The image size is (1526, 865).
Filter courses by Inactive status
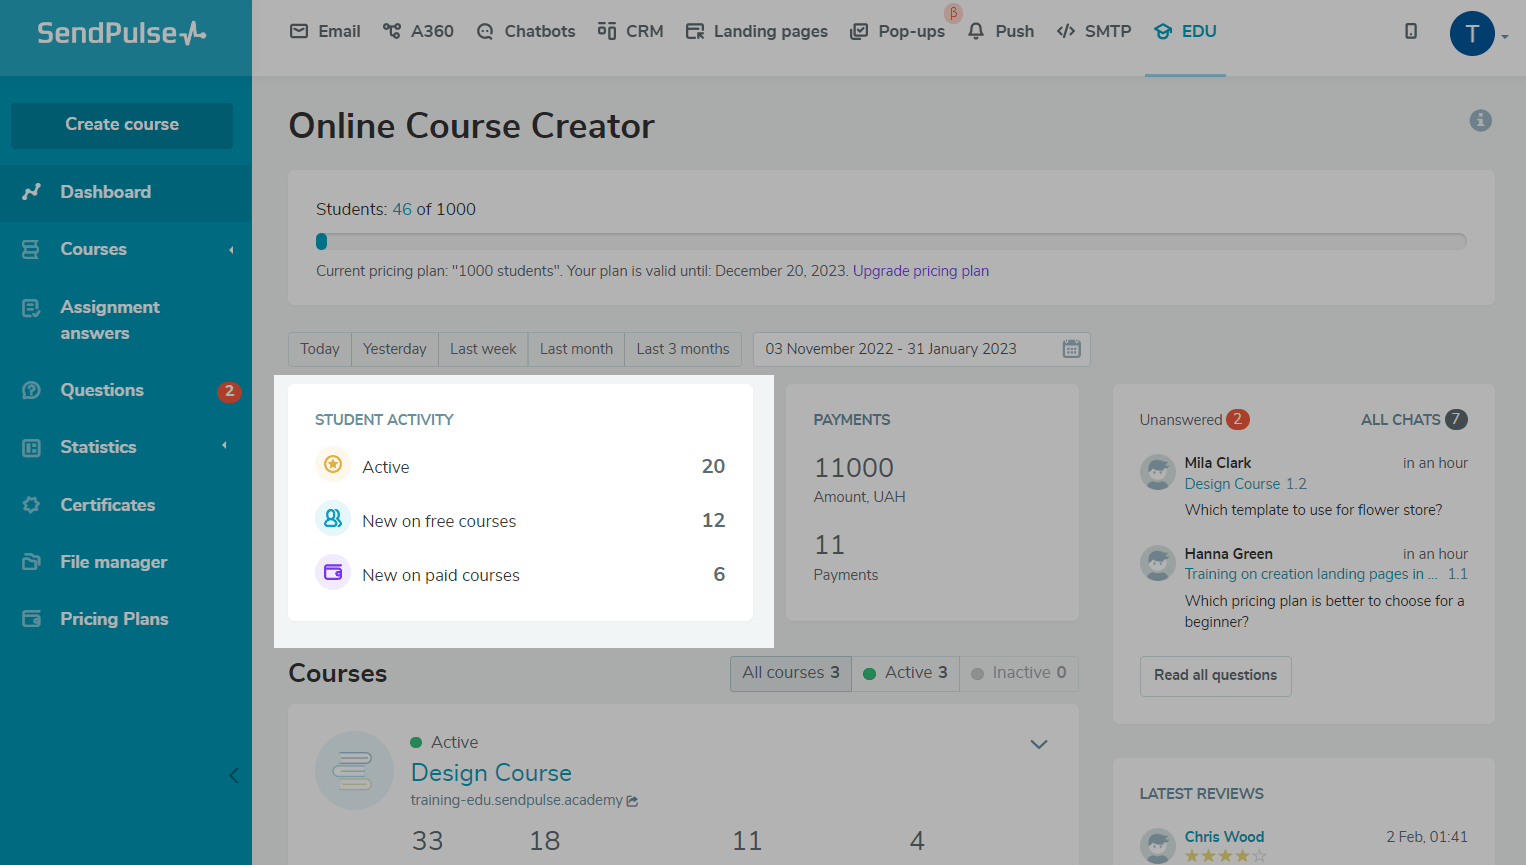(1018, 673)
